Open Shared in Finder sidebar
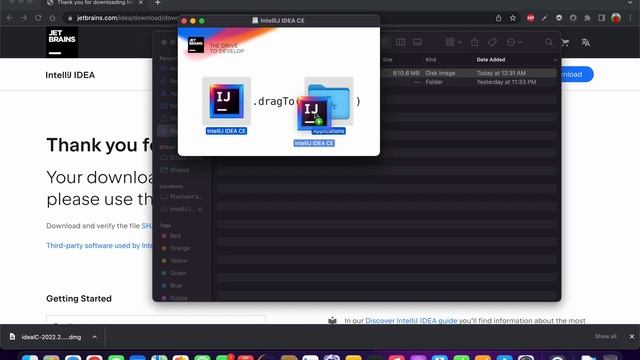The image size is (640, 360). coord(180,170)
